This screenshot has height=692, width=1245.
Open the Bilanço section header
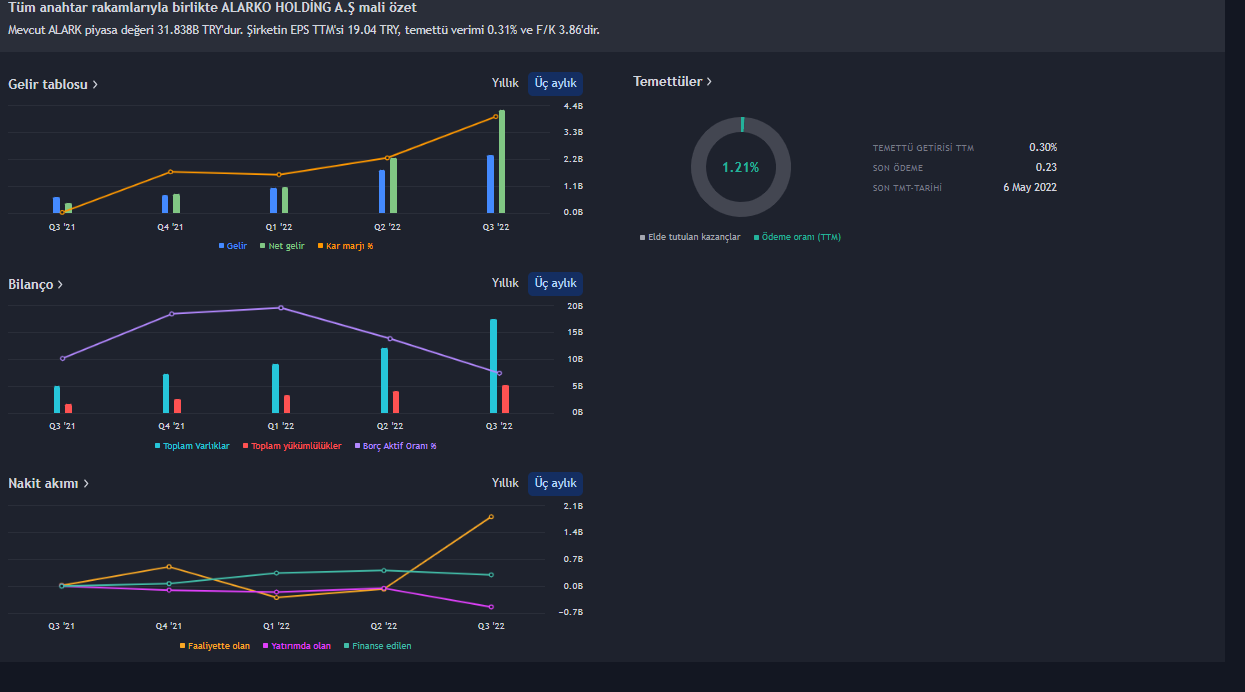36,285
